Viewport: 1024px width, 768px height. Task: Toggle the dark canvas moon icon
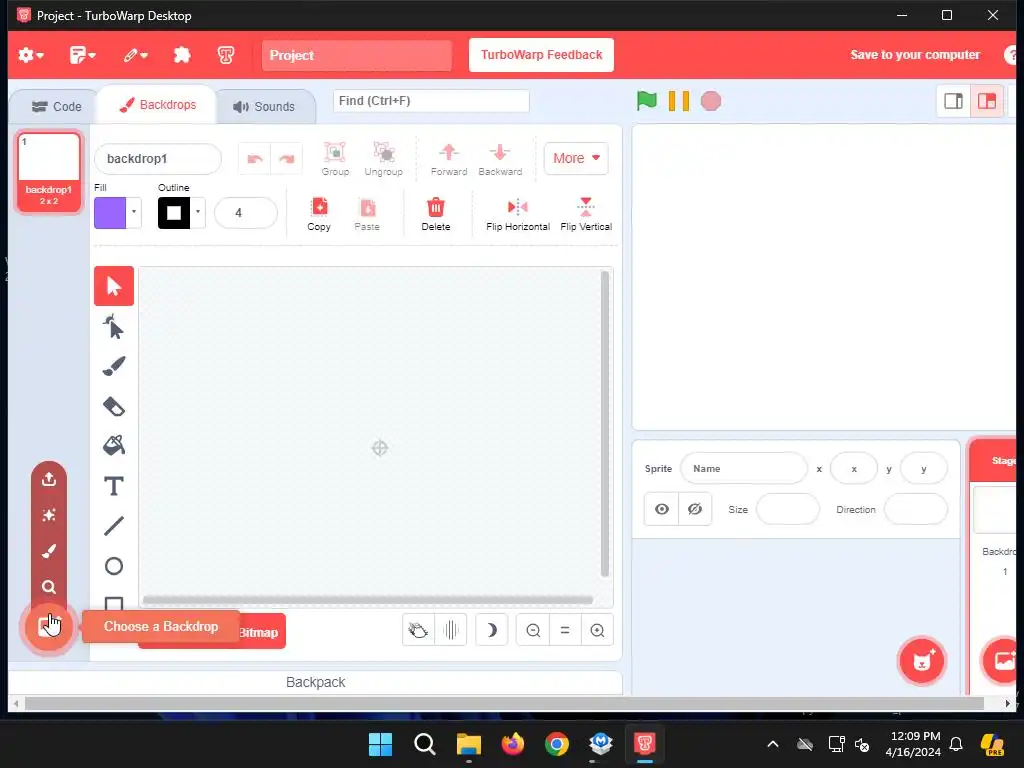pyautogui.click(x=492, y=630)
